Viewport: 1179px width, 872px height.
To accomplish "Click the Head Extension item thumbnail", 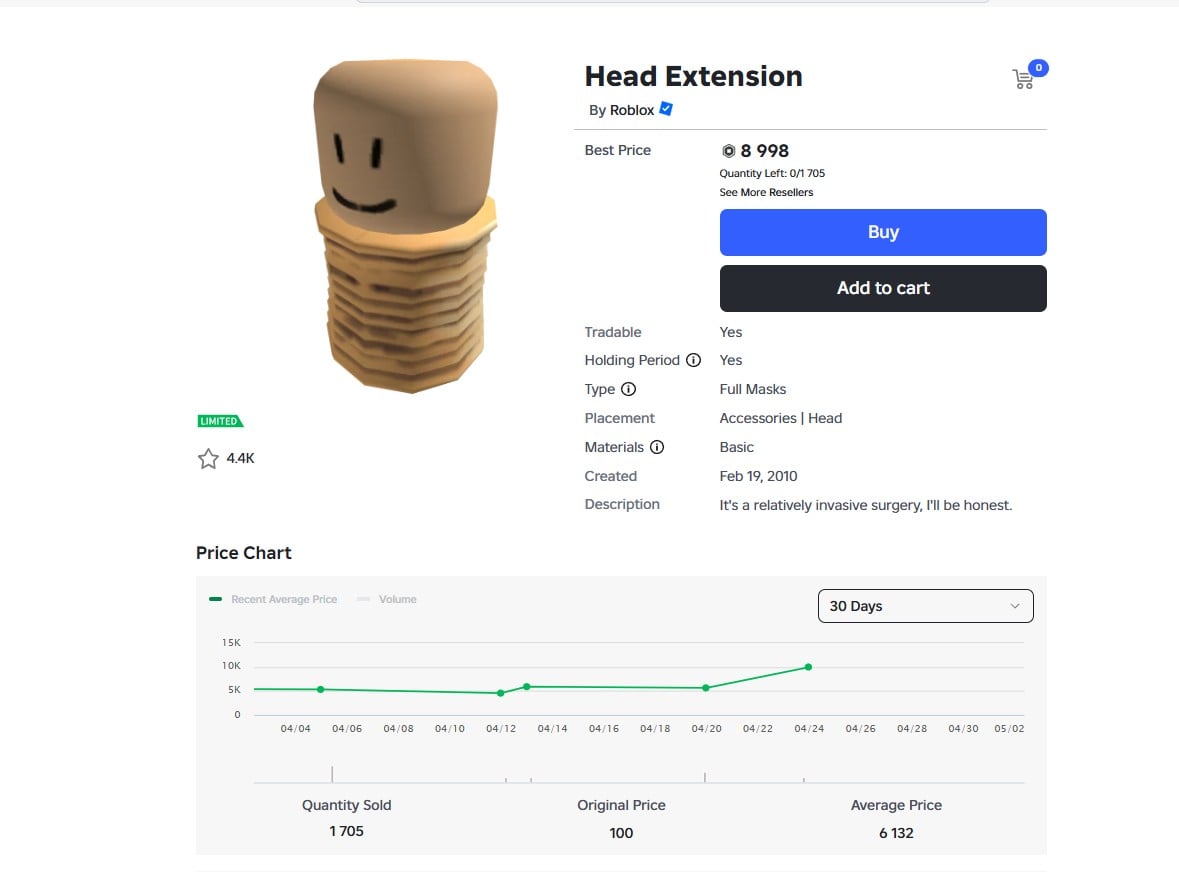I will 406,226.
